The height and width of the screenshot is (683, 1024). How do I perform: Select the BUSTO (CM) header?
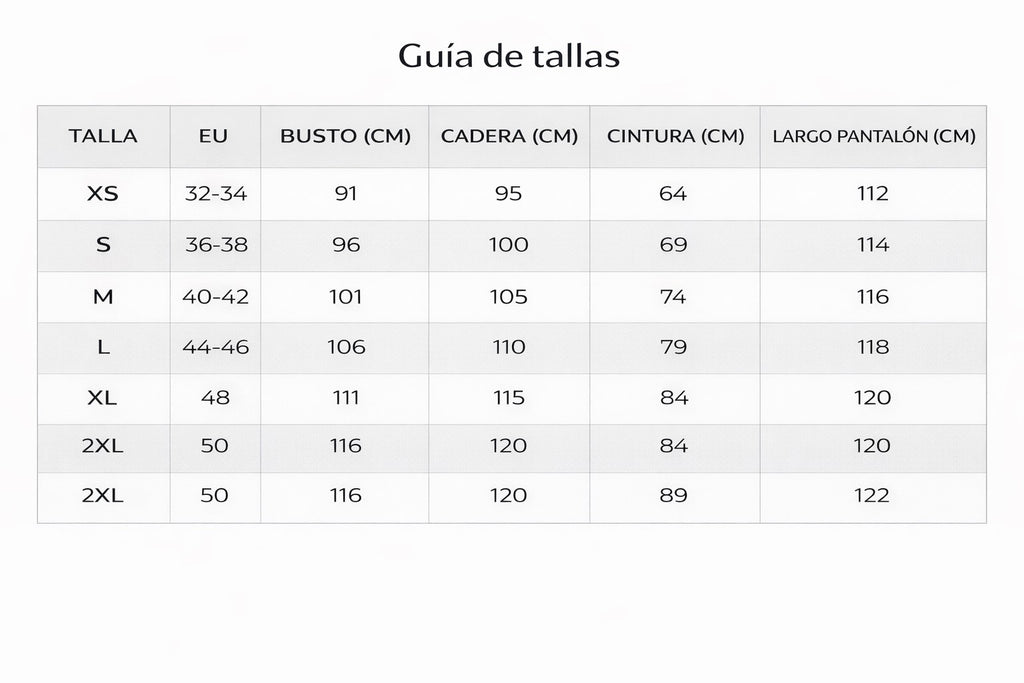345,136
